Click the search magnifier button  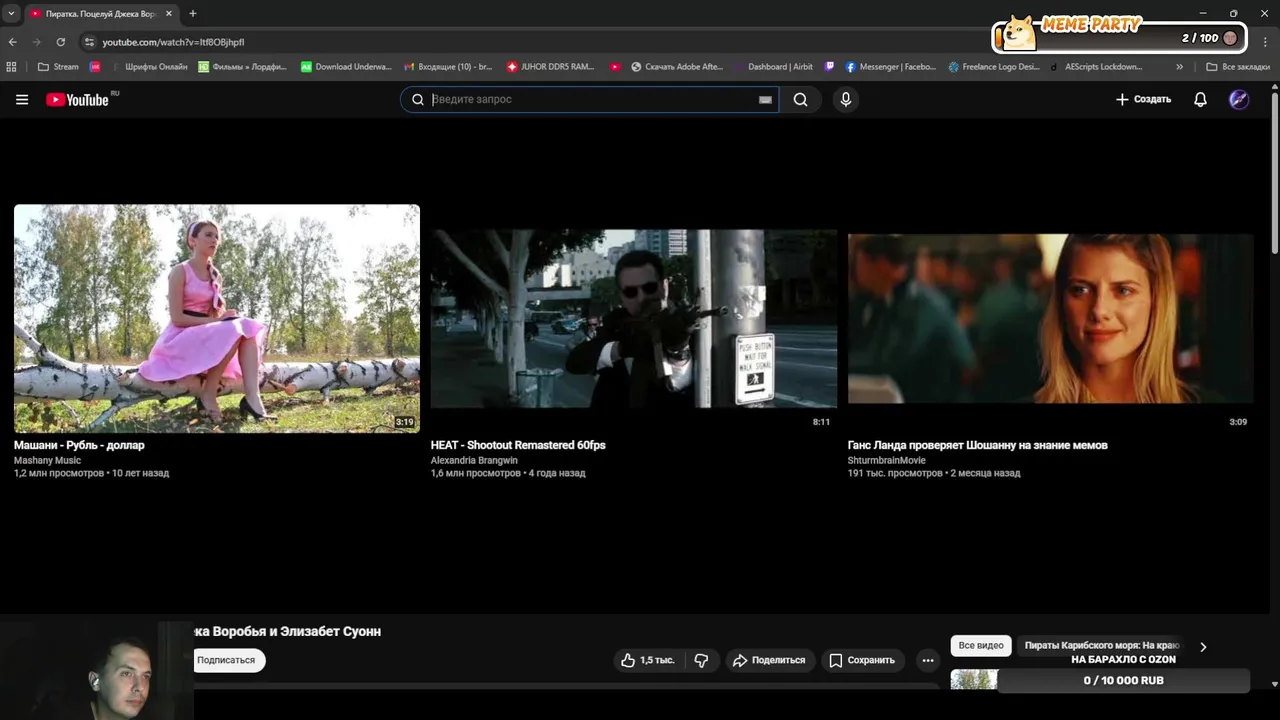(x=800, y=99)
